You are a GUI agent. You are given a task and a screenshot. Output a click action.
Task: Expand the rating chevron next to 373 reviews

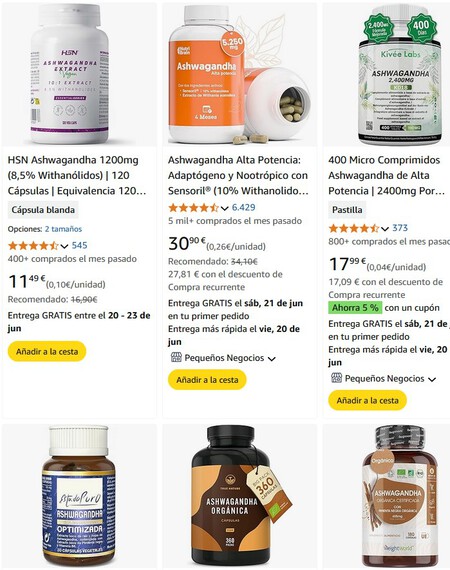tap(385, 229)
